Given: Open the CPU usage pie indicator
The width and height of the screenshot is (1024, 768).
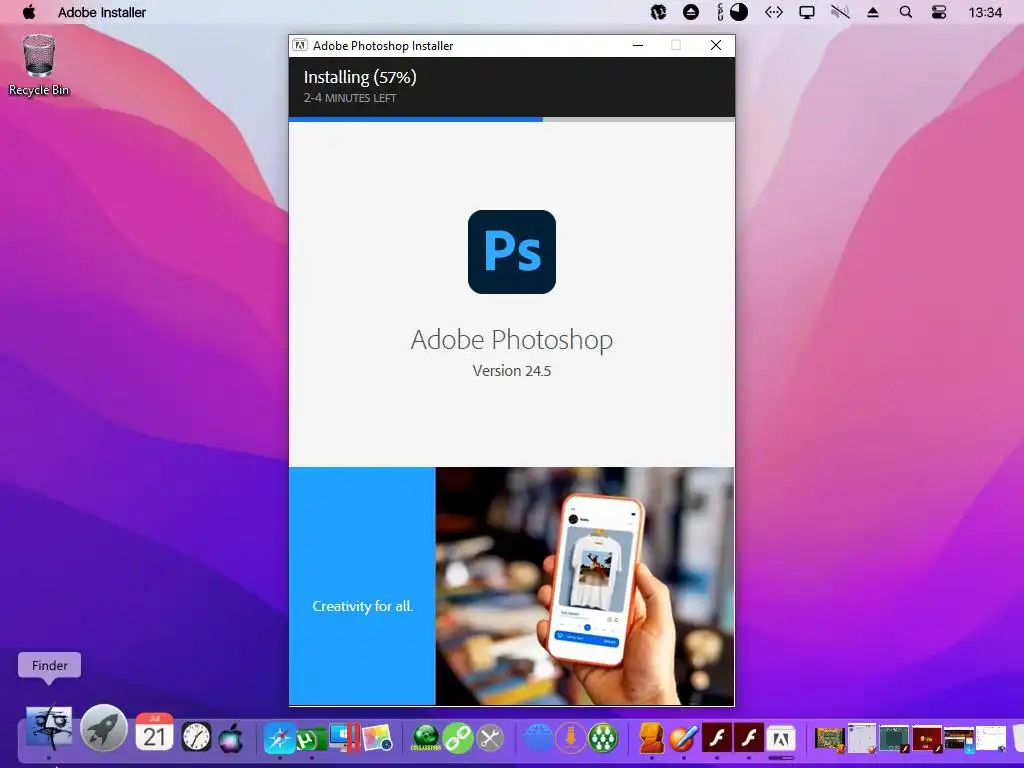Looking at the screenshot, I should [x=739, y=12].
